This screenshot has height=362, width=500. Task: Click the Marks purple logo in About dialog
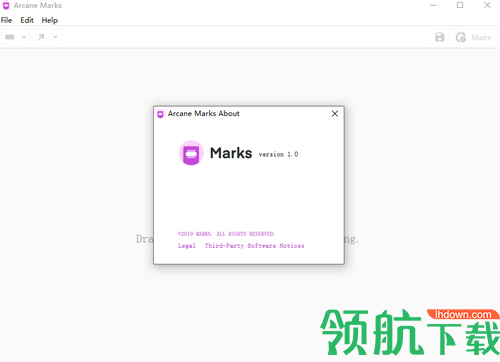point(191,153)
